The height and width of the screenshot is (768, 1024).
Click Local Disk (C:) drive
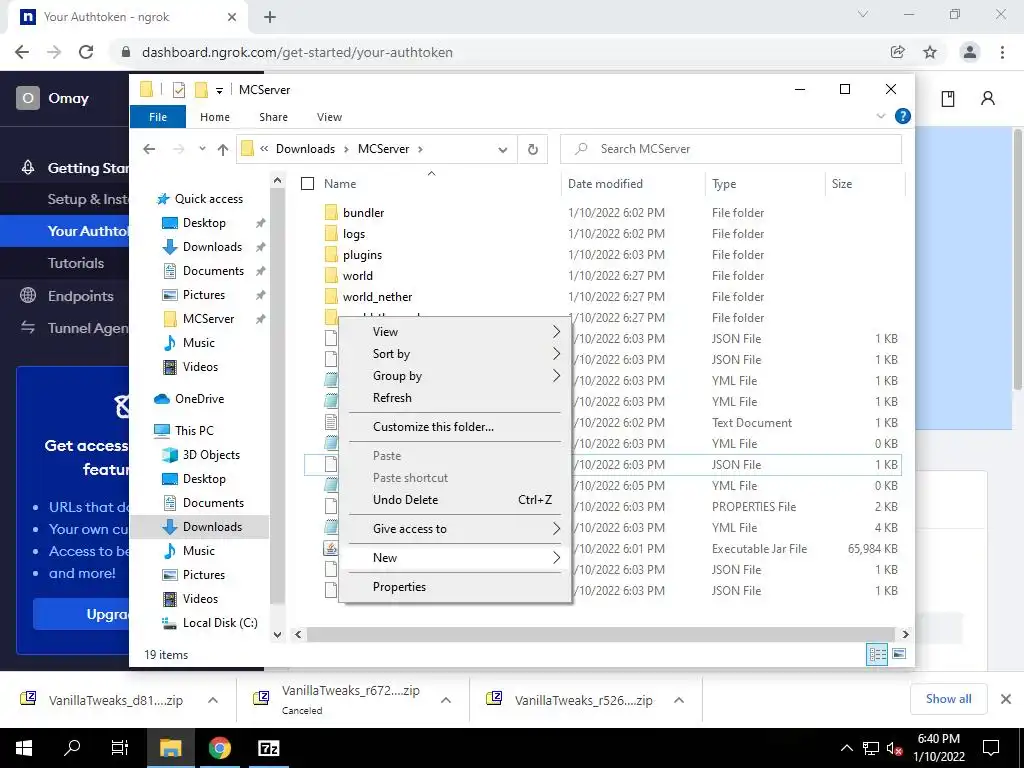(219, 623)
